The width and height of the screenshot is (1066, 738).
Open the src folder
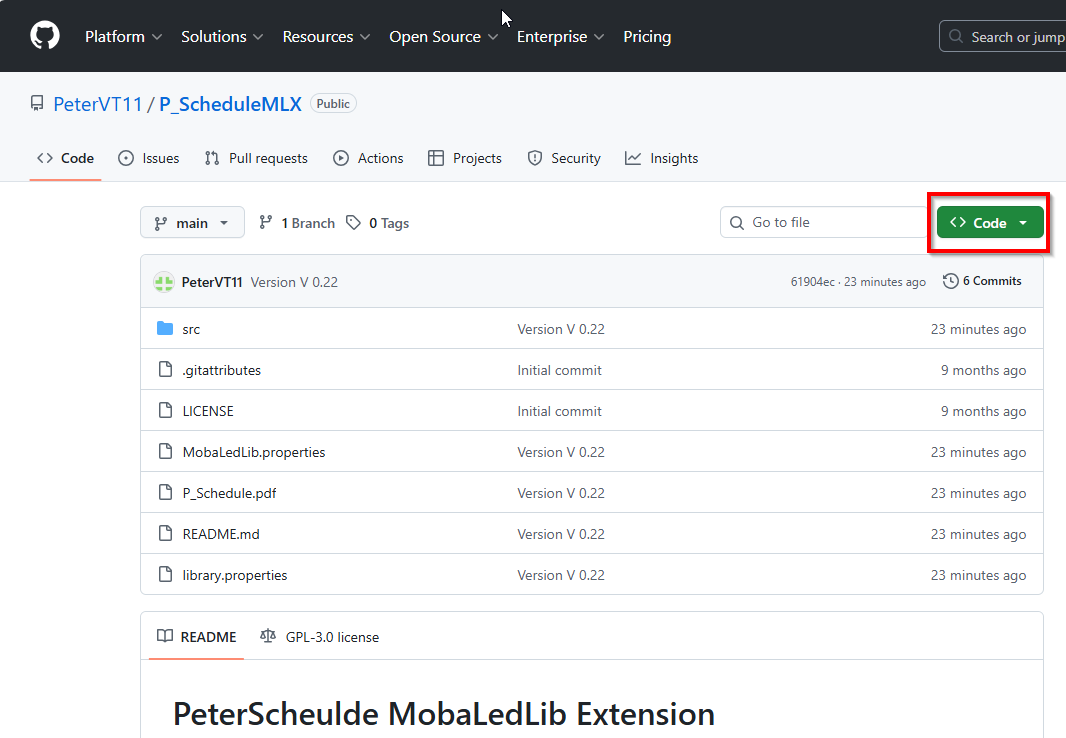(x=191, y=329)
